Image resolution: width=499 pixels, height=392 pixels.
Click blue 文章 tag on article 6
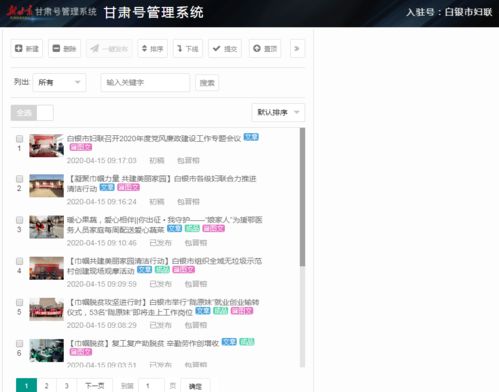(229, 342)
